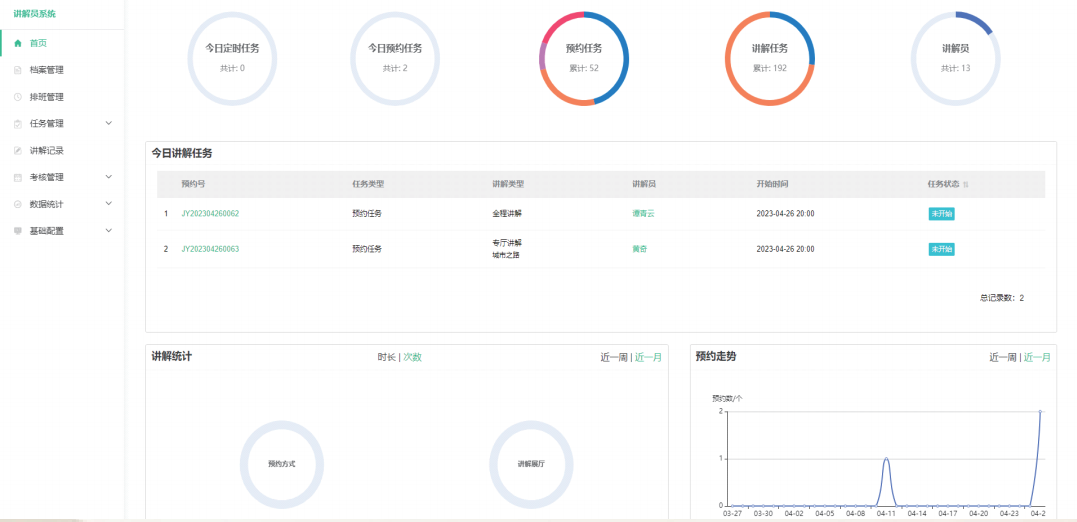
Task: Switch 讲解统计 to 时长 view
Action: tap(386, 357)
